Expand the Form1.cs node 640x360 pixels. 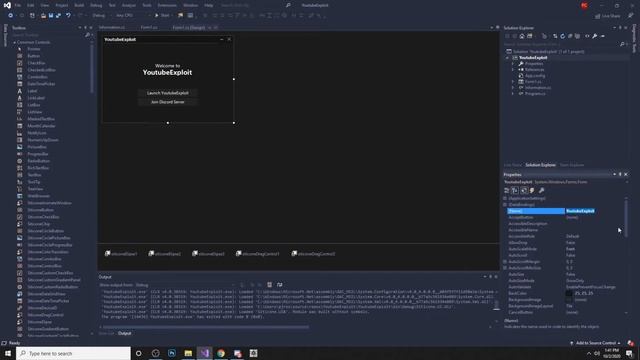pos(513,82)
